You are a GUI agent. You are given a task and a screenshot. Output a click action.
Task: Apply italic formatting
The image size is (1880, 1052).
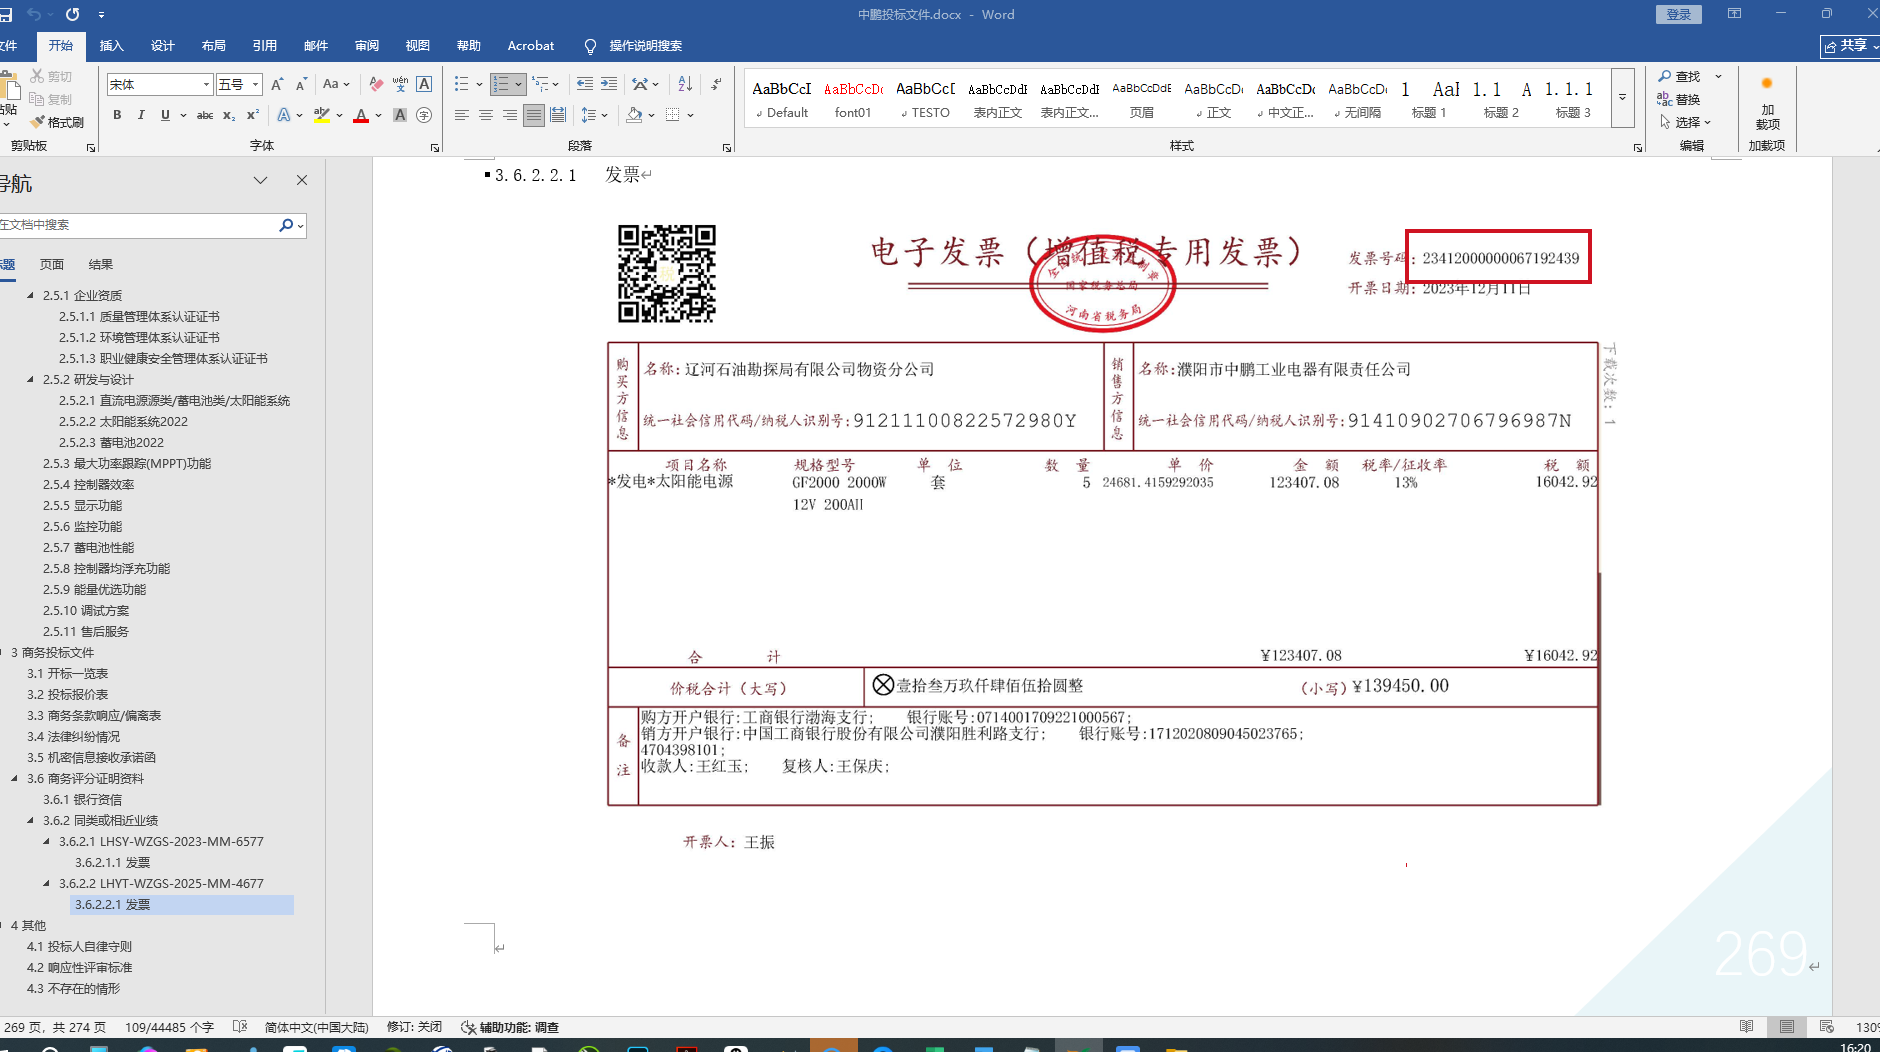[141, 115]
